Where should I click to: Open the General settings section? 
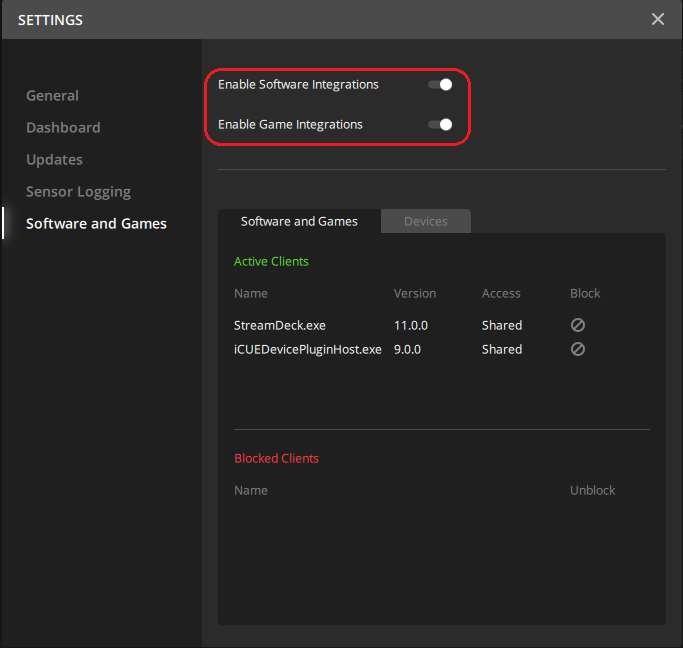52,96
